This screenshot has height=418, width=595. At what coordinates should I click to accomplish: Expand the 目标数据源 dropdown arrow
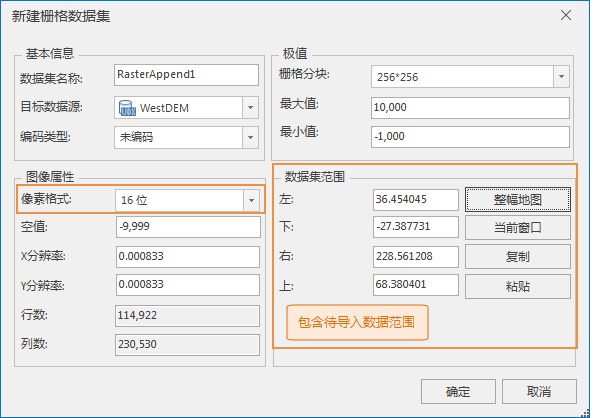click(x=250, y=108)
